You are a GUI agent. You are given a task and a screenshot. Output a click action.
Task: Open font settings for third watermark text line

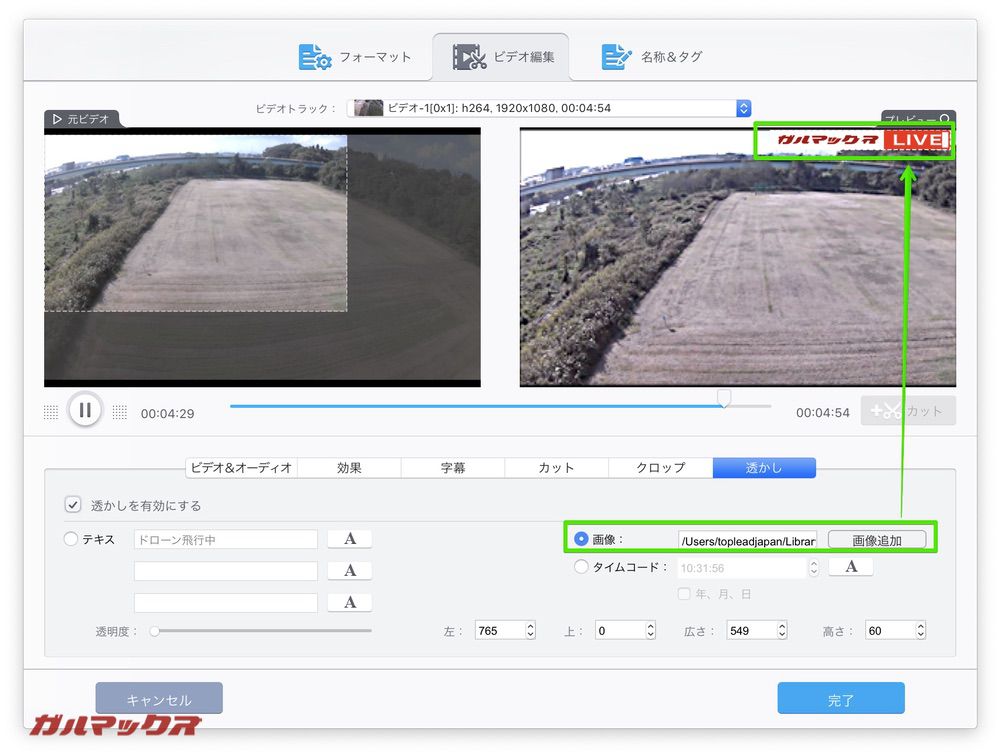(x=349, y=601)
